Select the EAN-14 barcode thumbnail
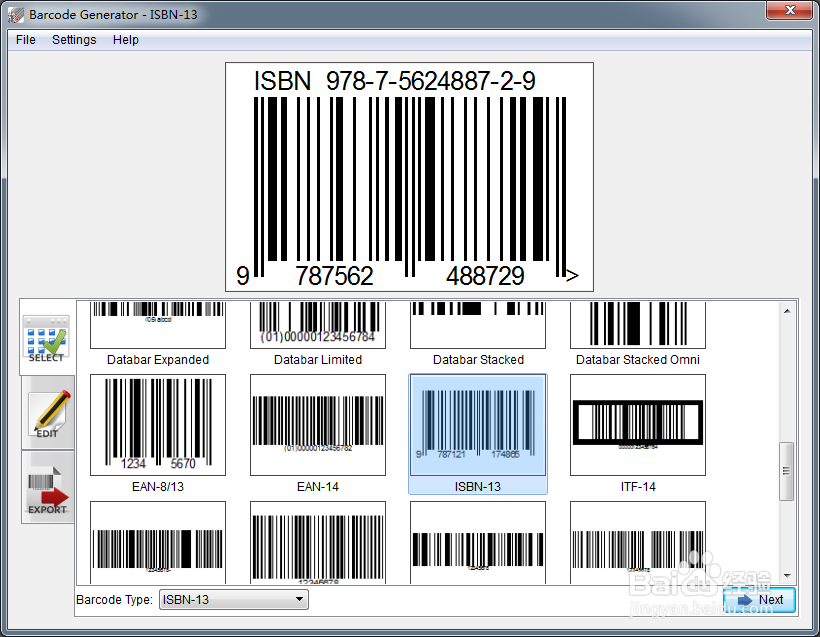 click(318, 425)
